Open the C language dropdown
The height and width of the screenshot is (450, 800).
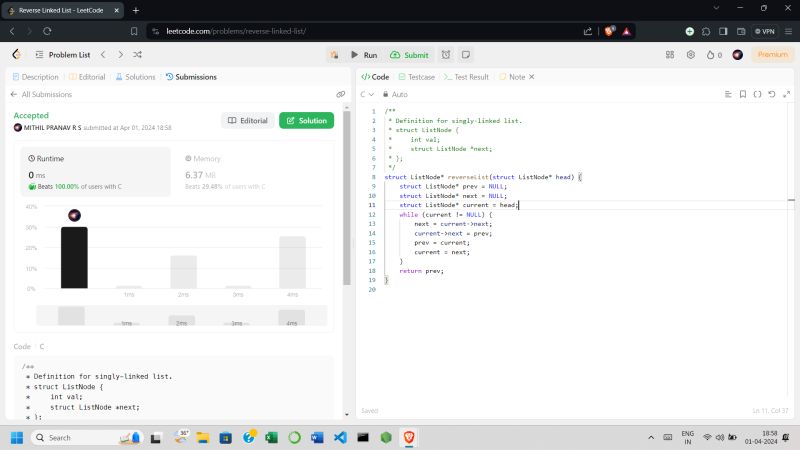(367, 94)
